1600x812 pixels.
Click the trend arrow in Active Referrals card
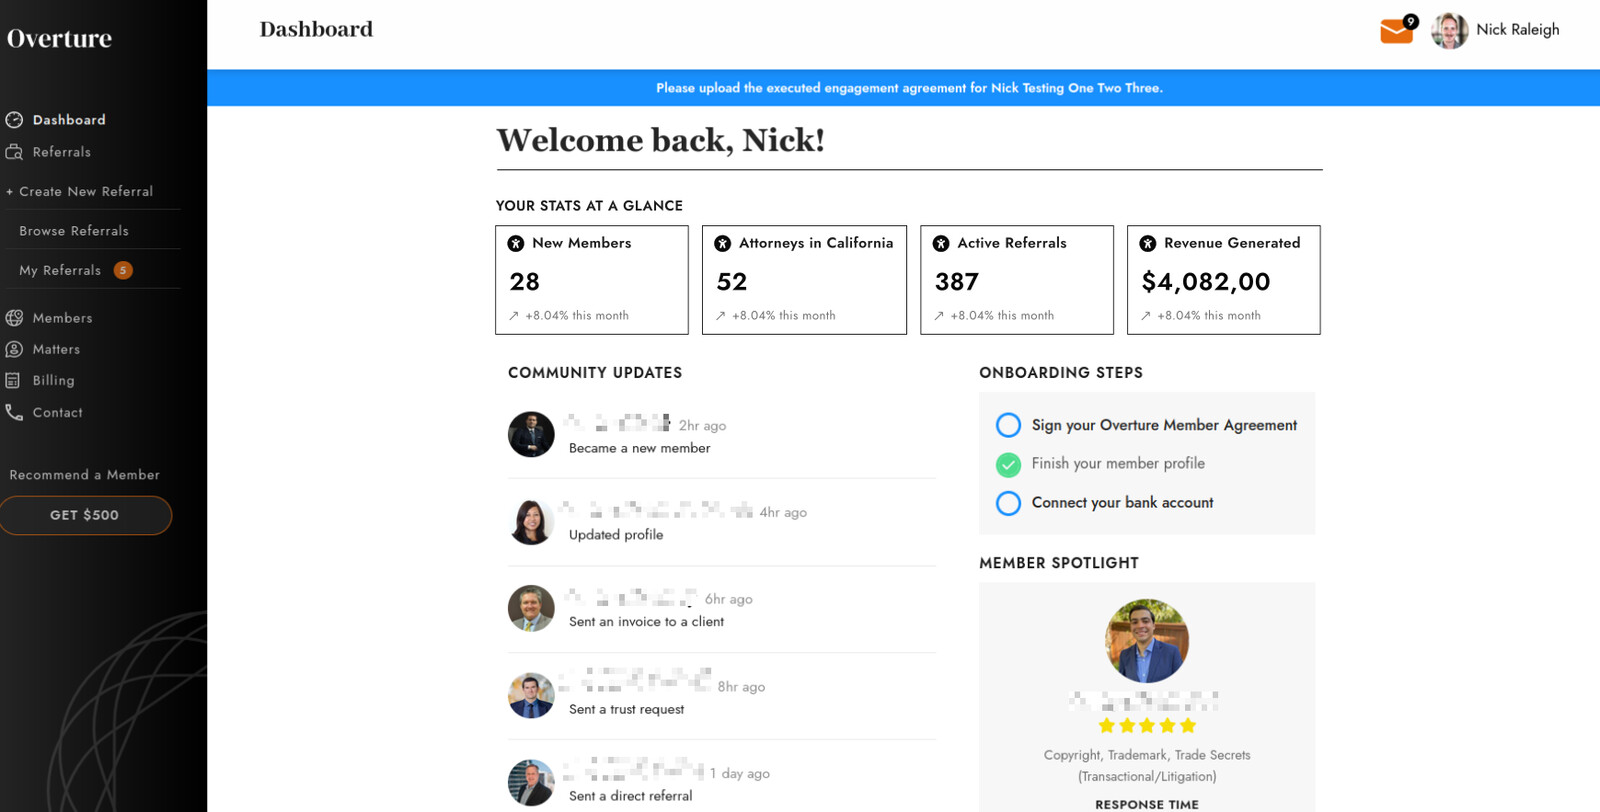pos(939,316)
